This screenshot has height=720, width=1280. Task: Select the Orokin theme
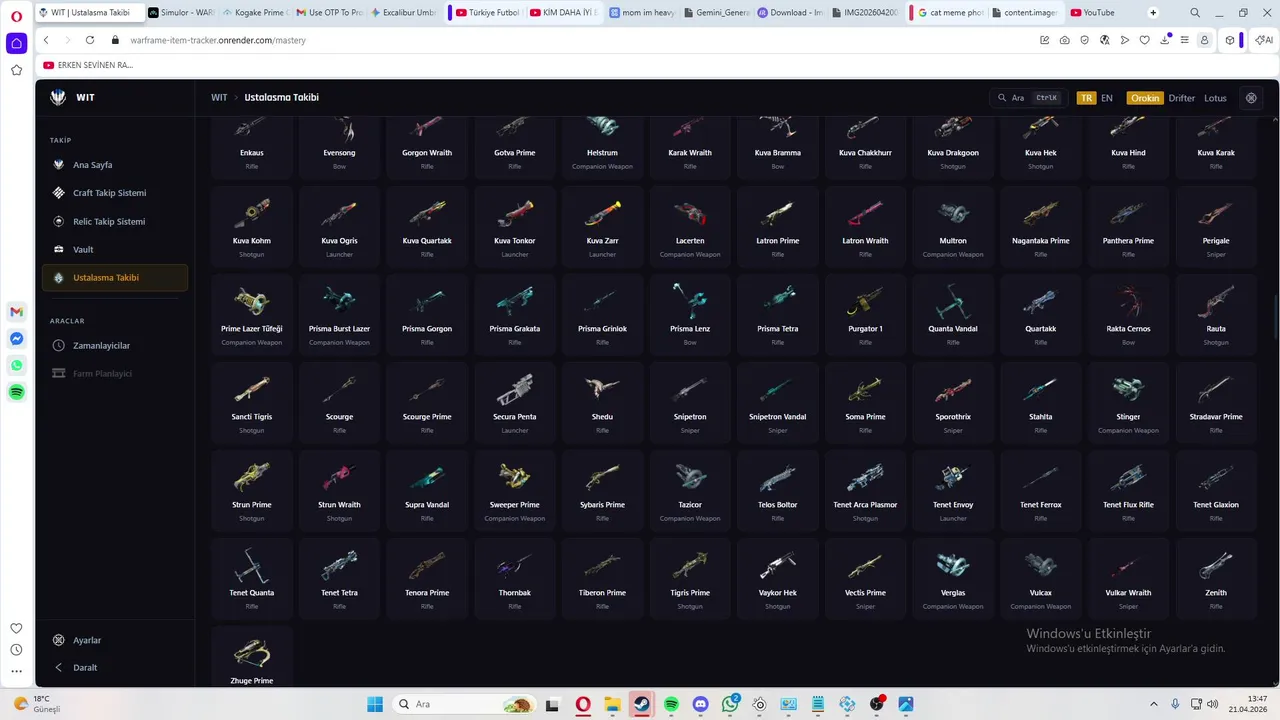pyautogui.click(x=1145, y=98)
